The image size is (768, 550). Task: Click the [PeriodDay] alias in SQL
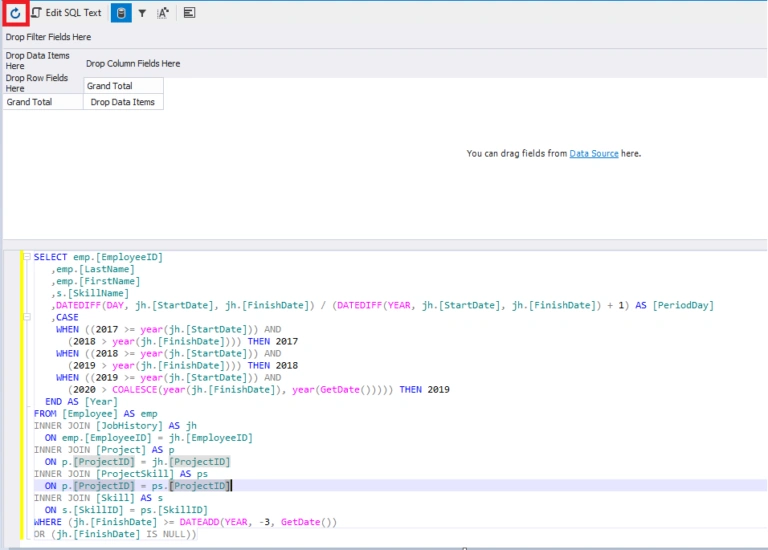tap(683, 305)
